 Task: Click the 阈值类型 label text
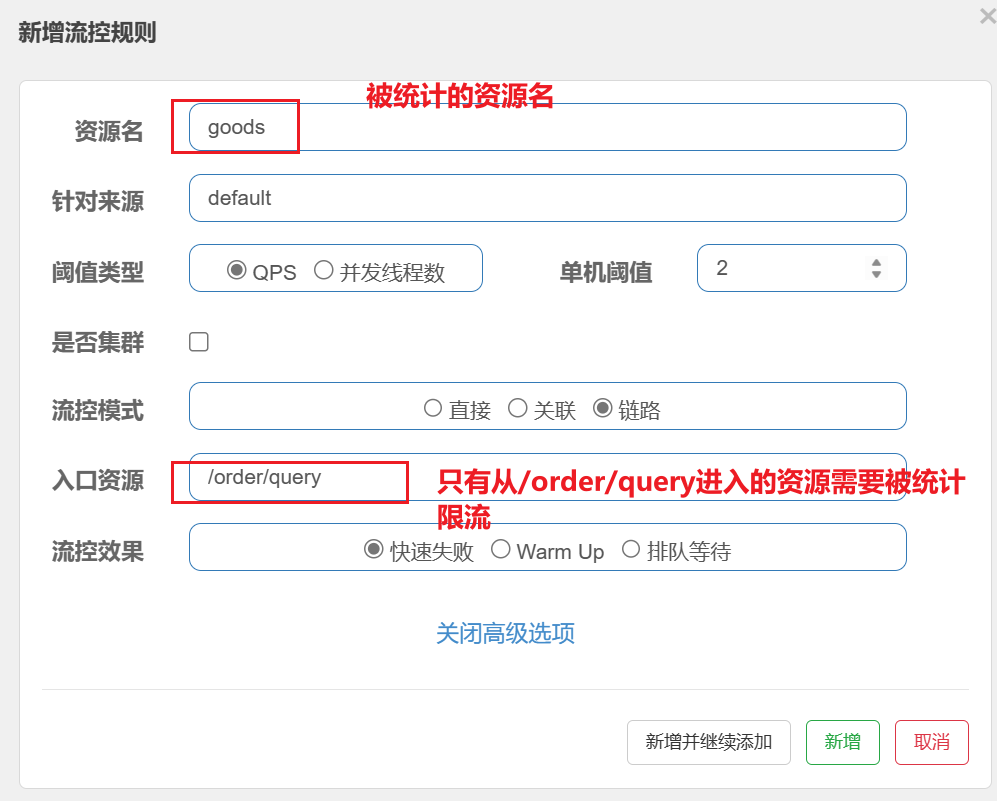click(x=98, y=272)
